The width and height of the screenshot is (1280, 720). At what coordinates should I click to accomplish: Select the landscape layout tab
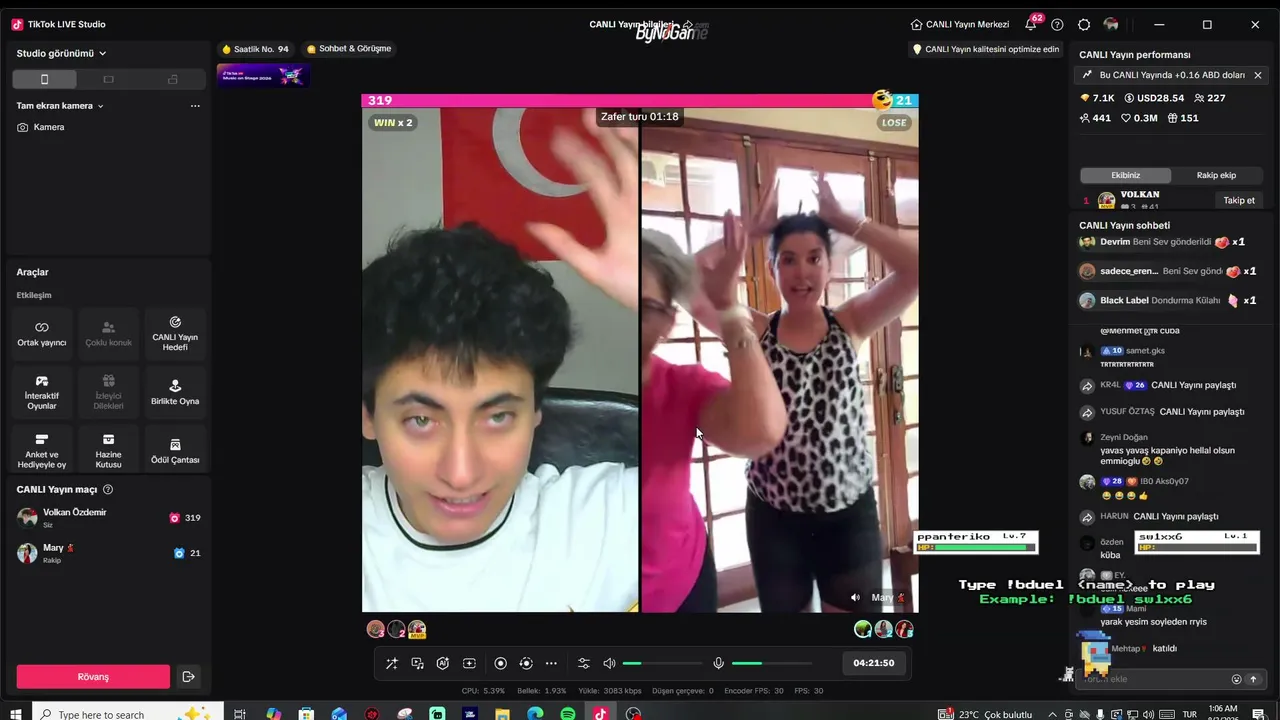108,79
